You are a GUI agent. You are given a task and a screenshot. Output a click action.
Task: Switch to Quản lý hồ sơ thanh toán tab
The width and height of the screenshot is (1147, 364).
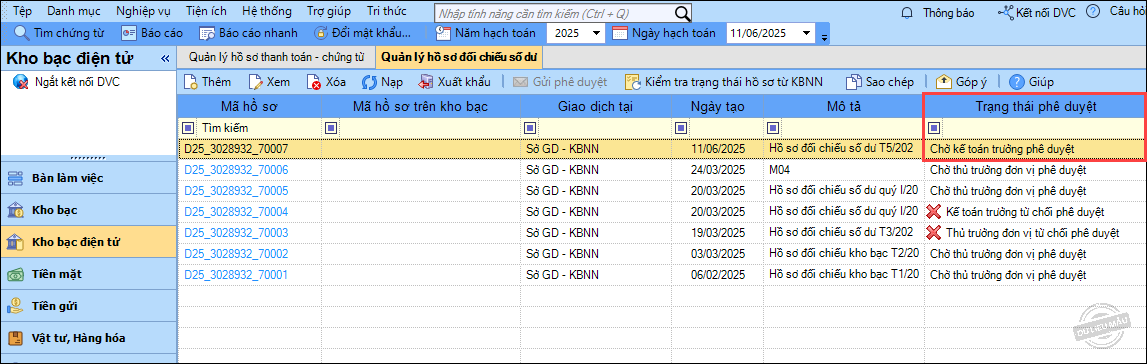click(276, 57)
